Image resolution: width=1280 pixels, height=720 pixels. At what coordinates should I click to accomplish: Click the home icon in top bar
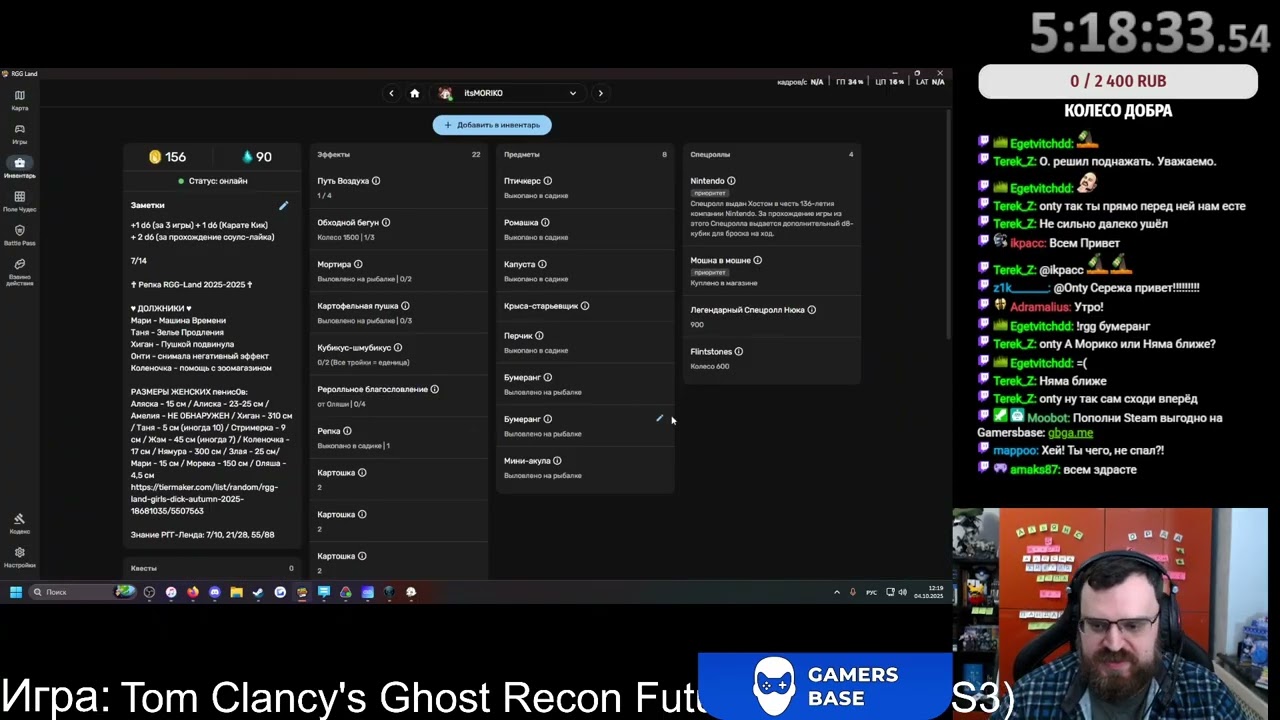414,93
